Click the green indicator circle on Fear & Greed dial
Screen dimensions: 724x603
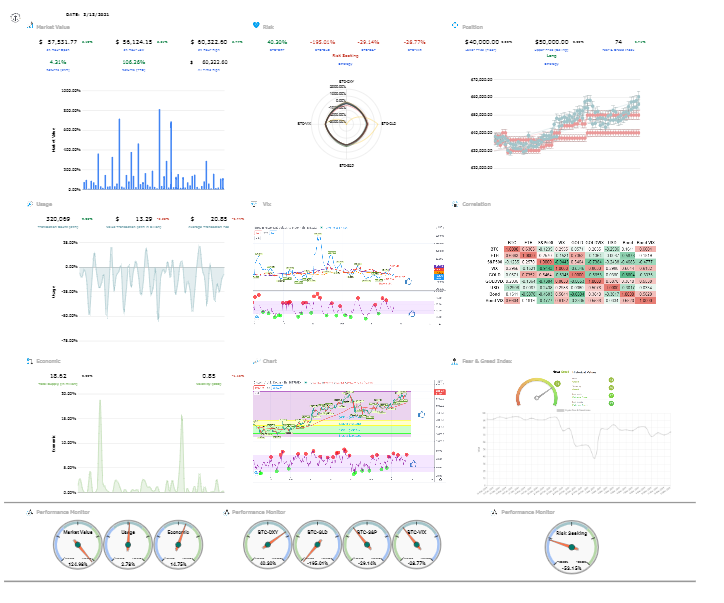[557, 384]
